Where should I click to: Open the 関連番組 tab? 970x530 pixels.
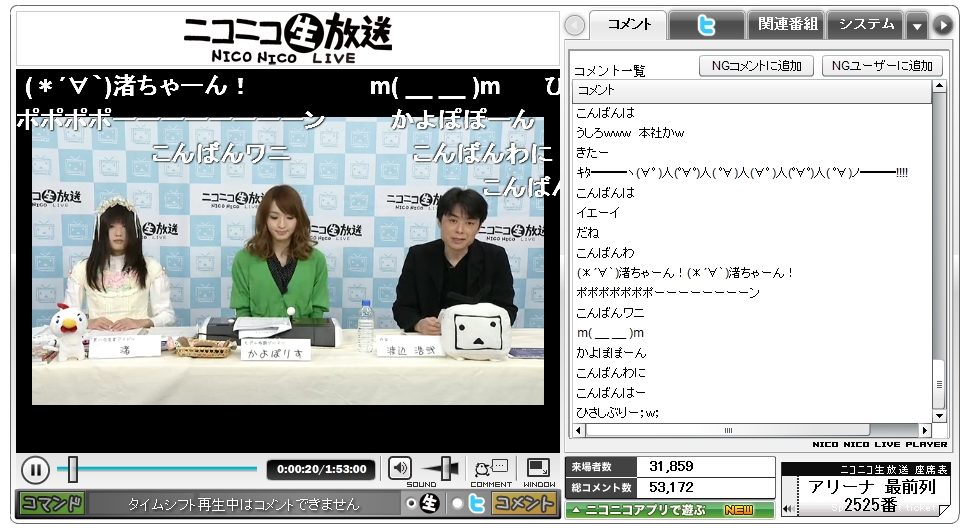coord(788,25)
